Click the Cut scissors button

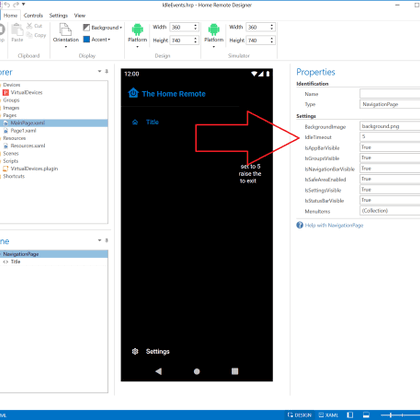pos(34,26)
